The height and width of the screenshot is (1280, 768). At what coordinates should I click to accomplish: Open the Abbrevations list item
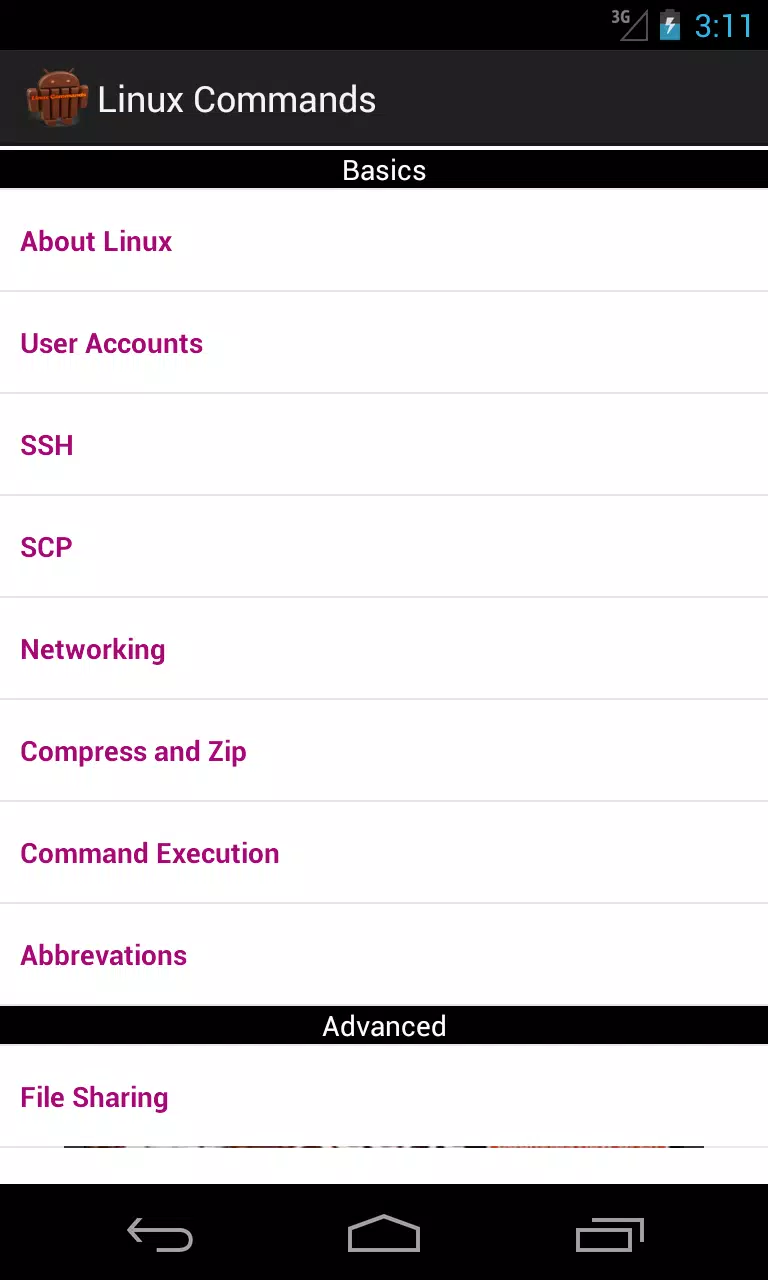pos(384,955)
